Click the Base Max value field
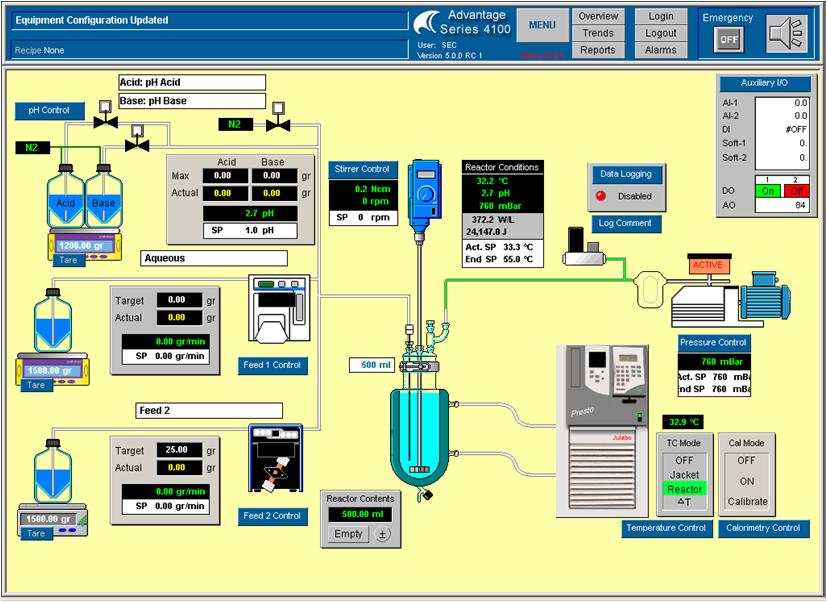The image size is (827, 602). point(274,176)
